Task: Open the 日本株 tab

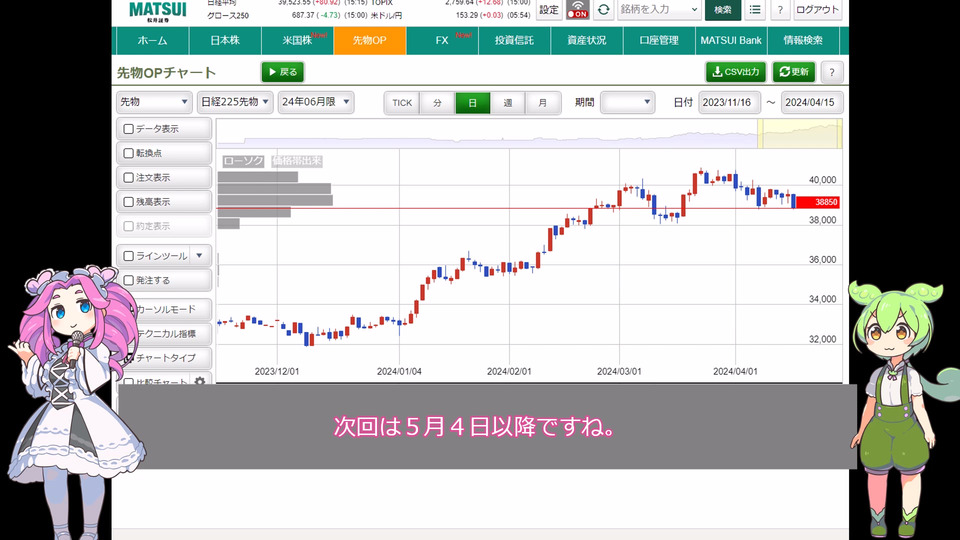Action: [225, 40]
